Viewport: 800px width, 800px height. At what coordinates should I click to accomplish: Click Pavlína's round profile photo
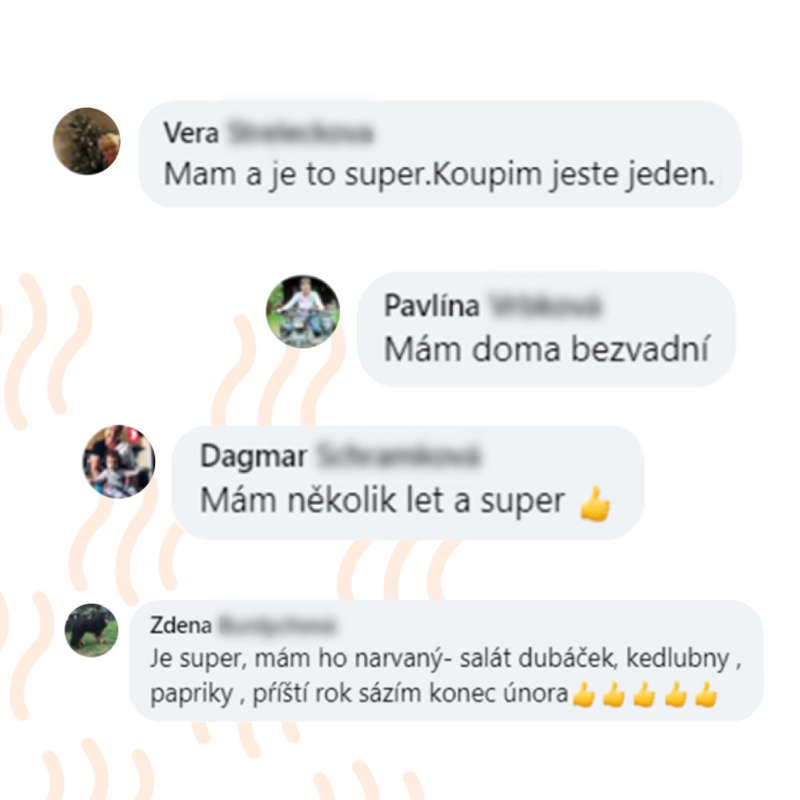[x=303, y=312]
